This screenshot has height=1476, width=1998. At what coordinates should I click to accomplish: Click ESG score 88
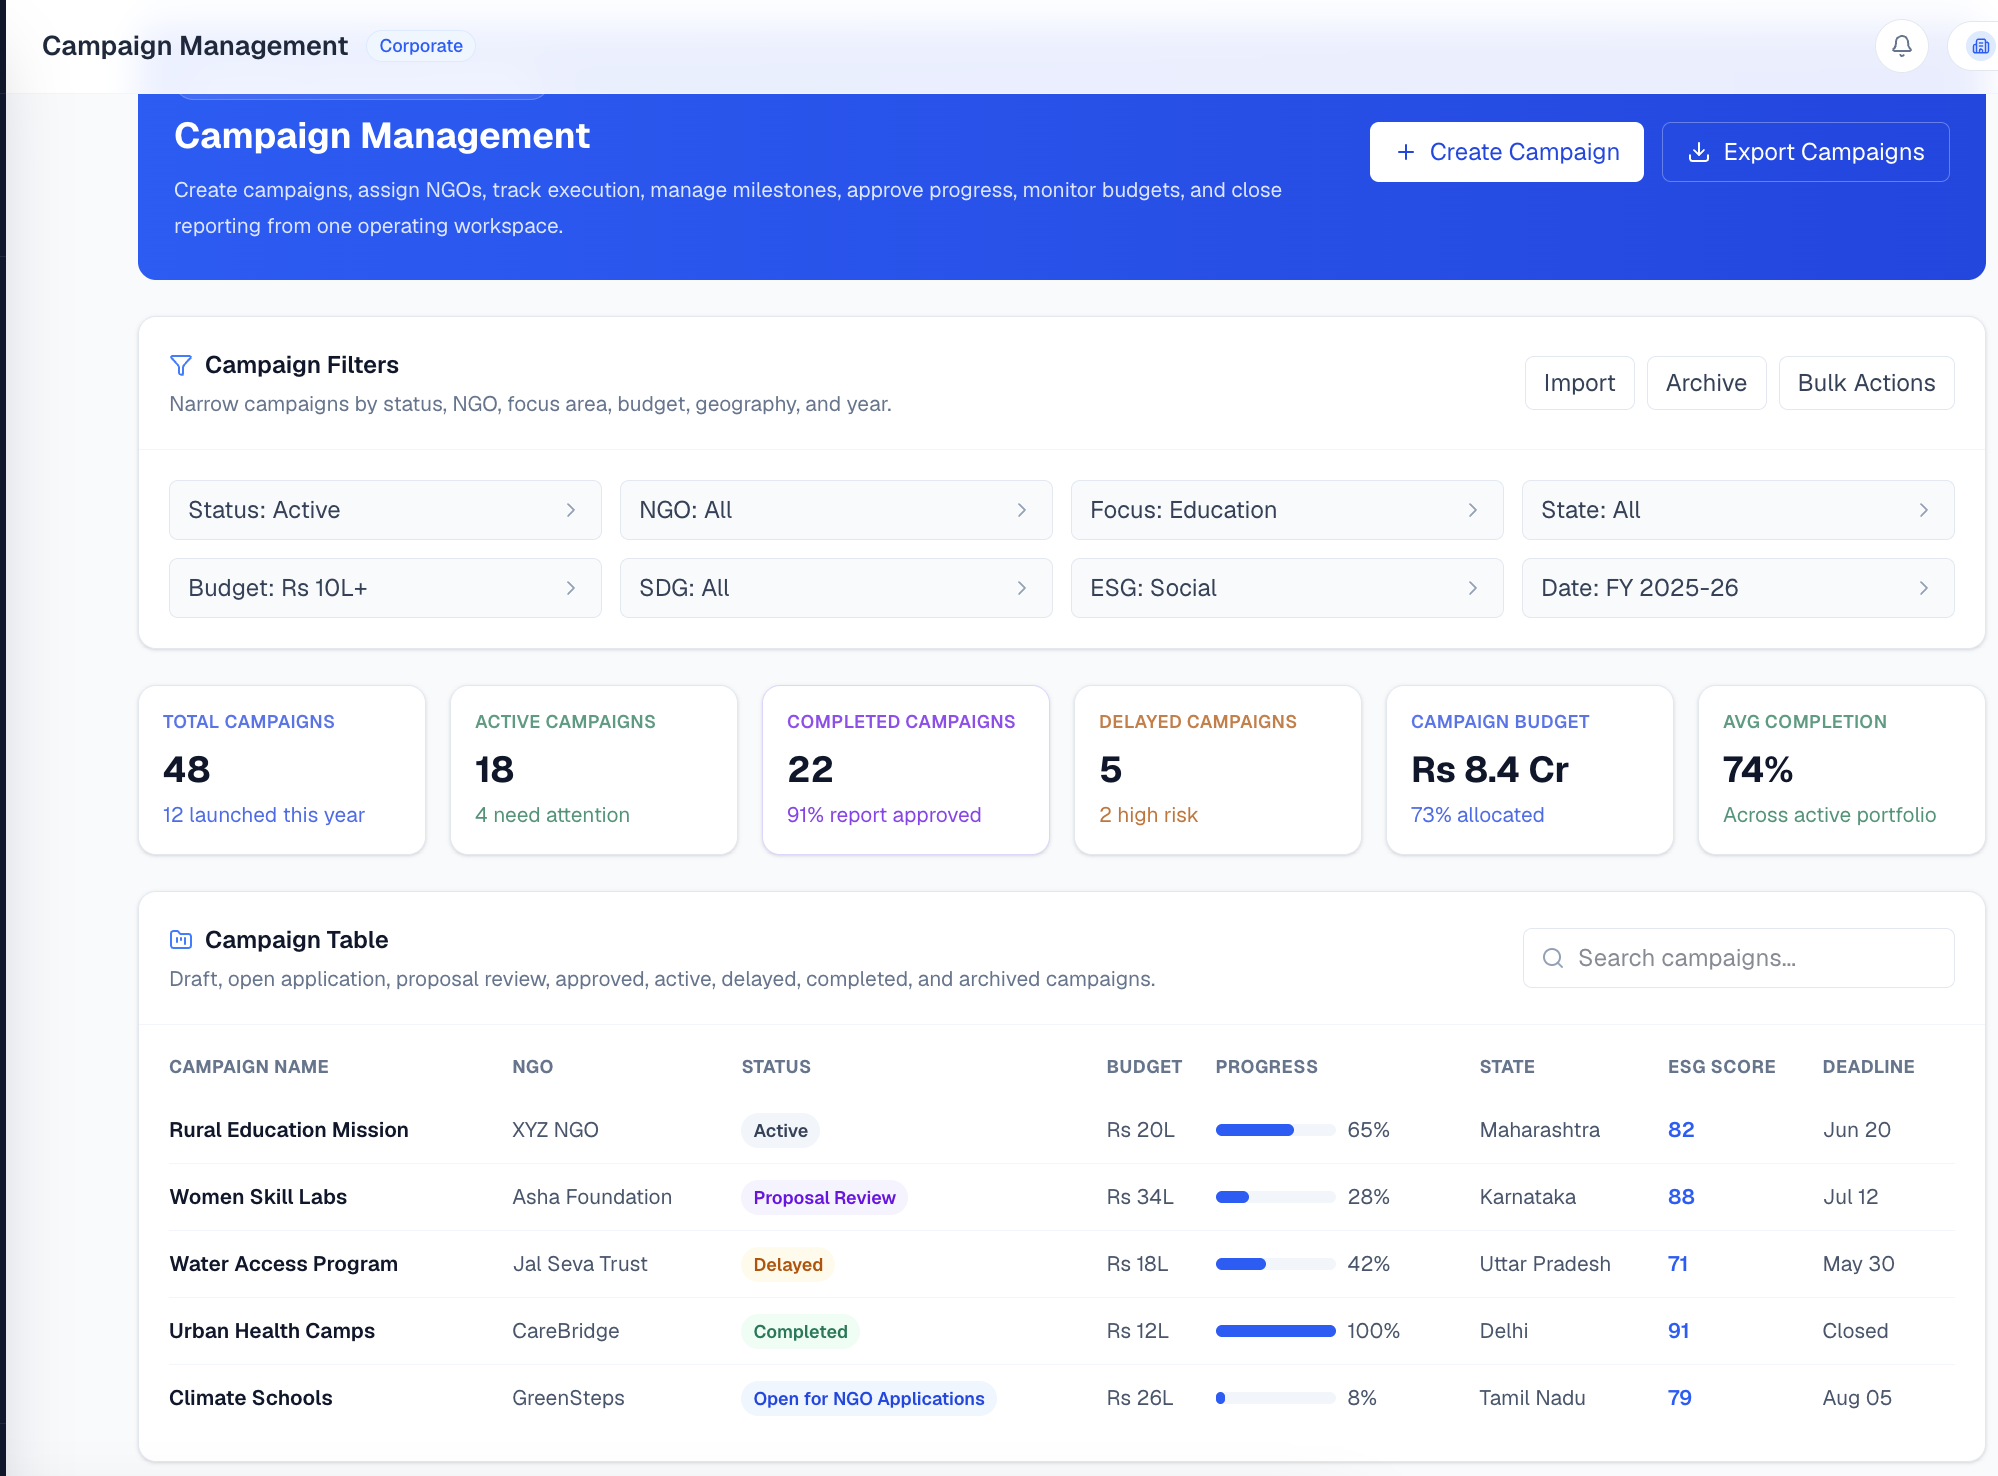tap(1681, 1197)
